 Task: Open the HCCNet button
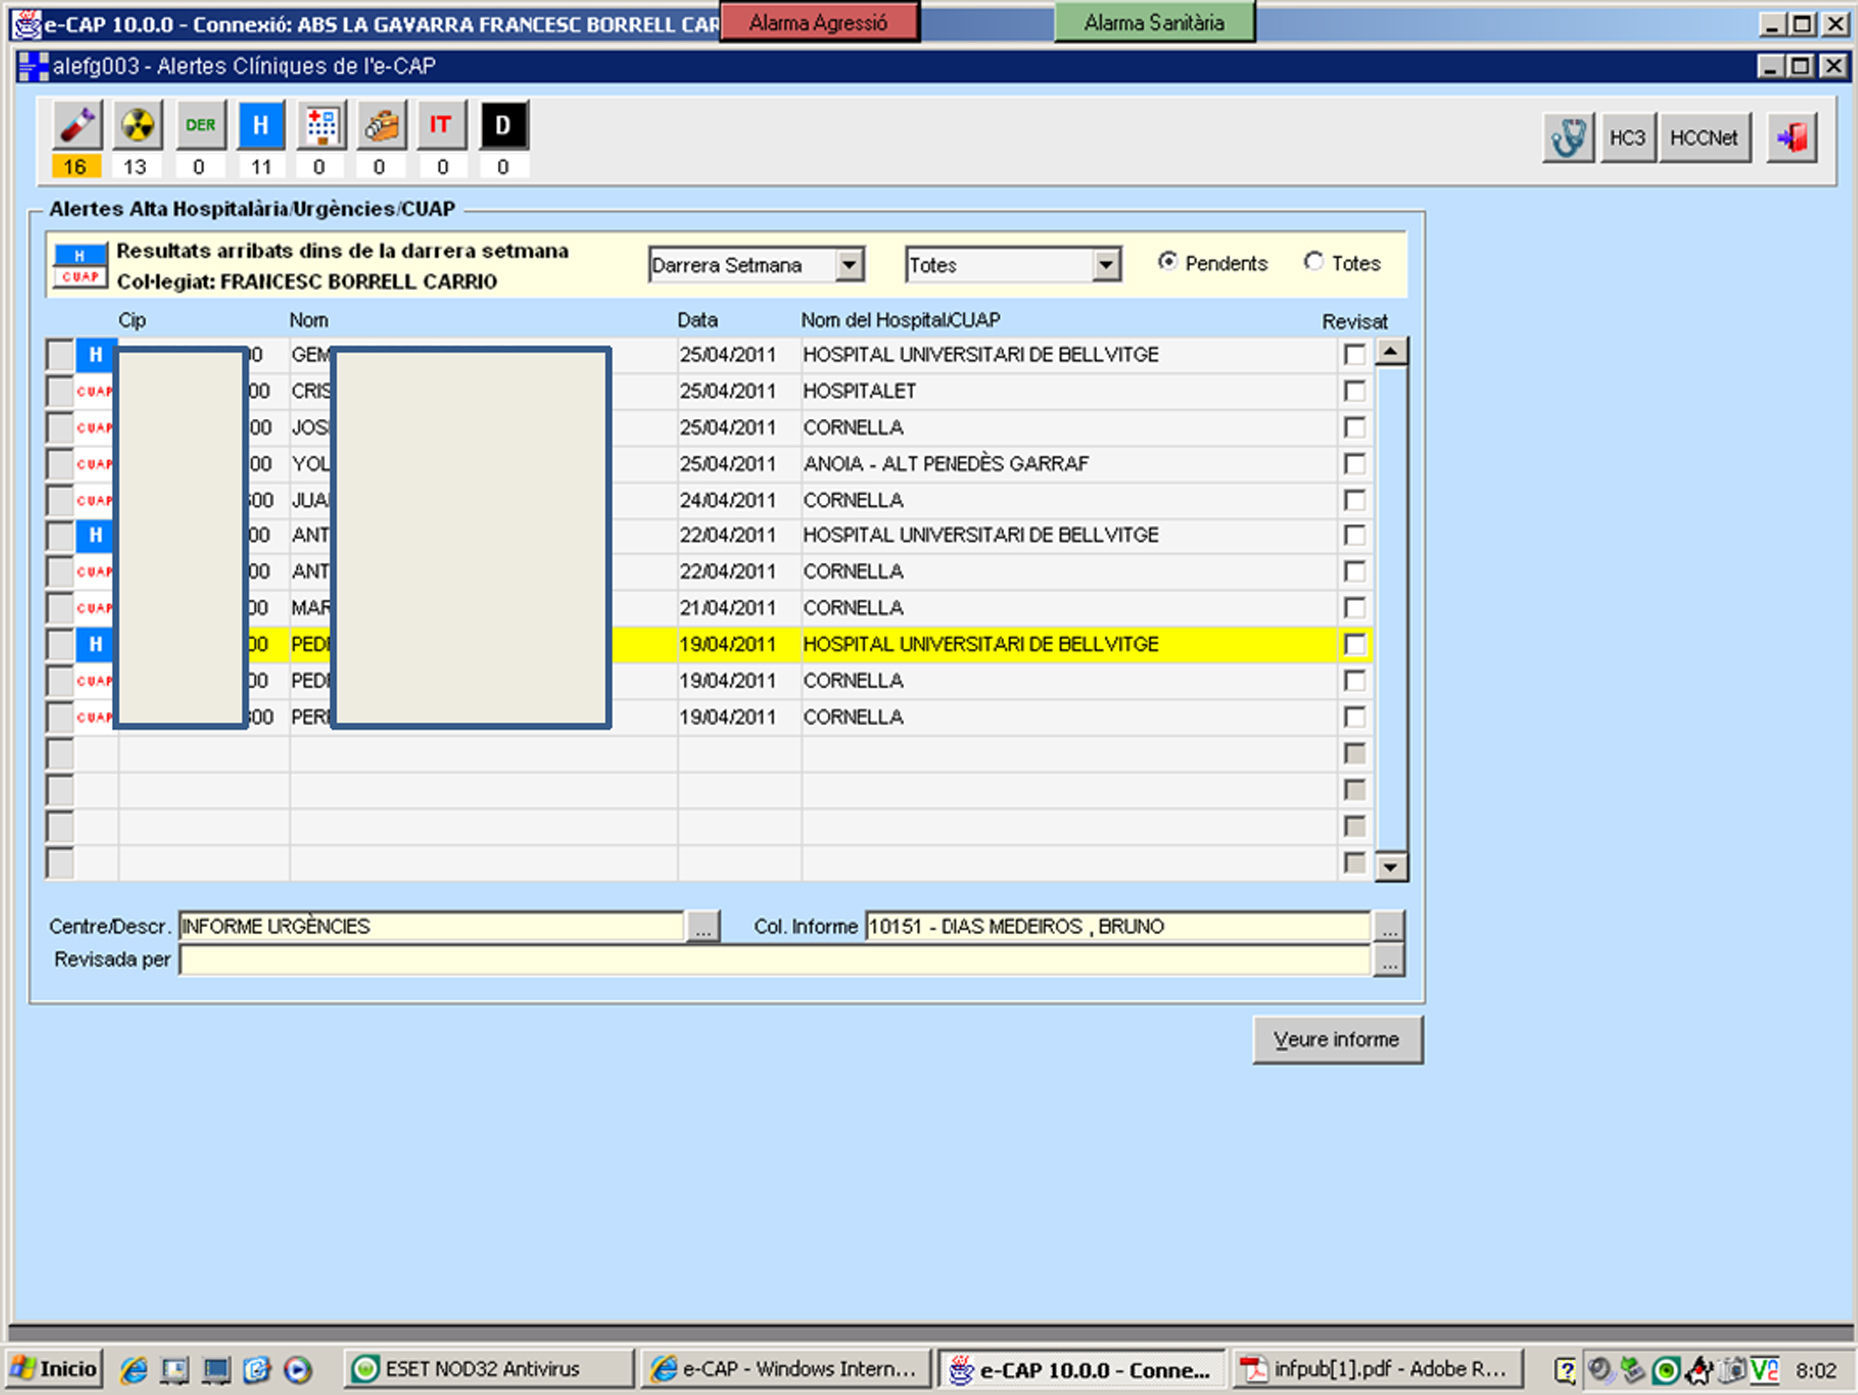pyautogui.click(x=1704, y=138)
